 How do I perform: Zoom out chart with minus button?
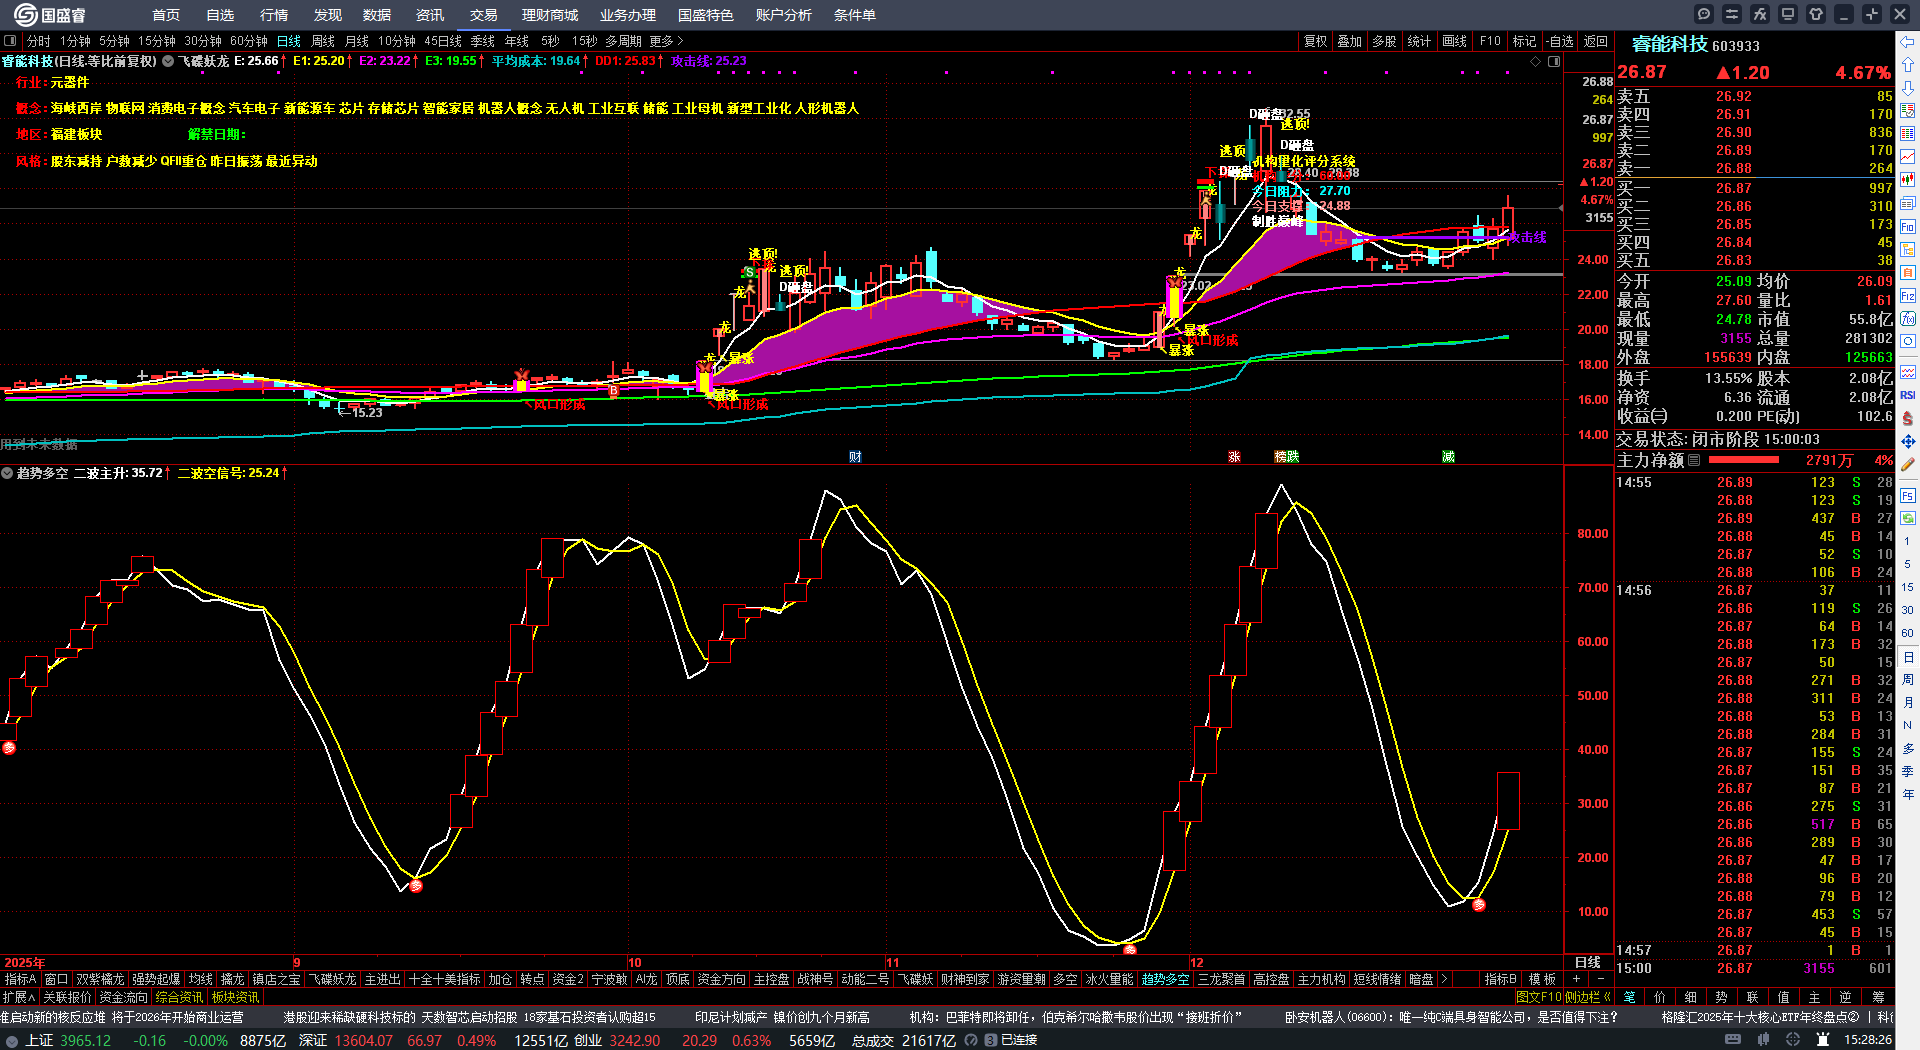click(x=1600, y=979)
